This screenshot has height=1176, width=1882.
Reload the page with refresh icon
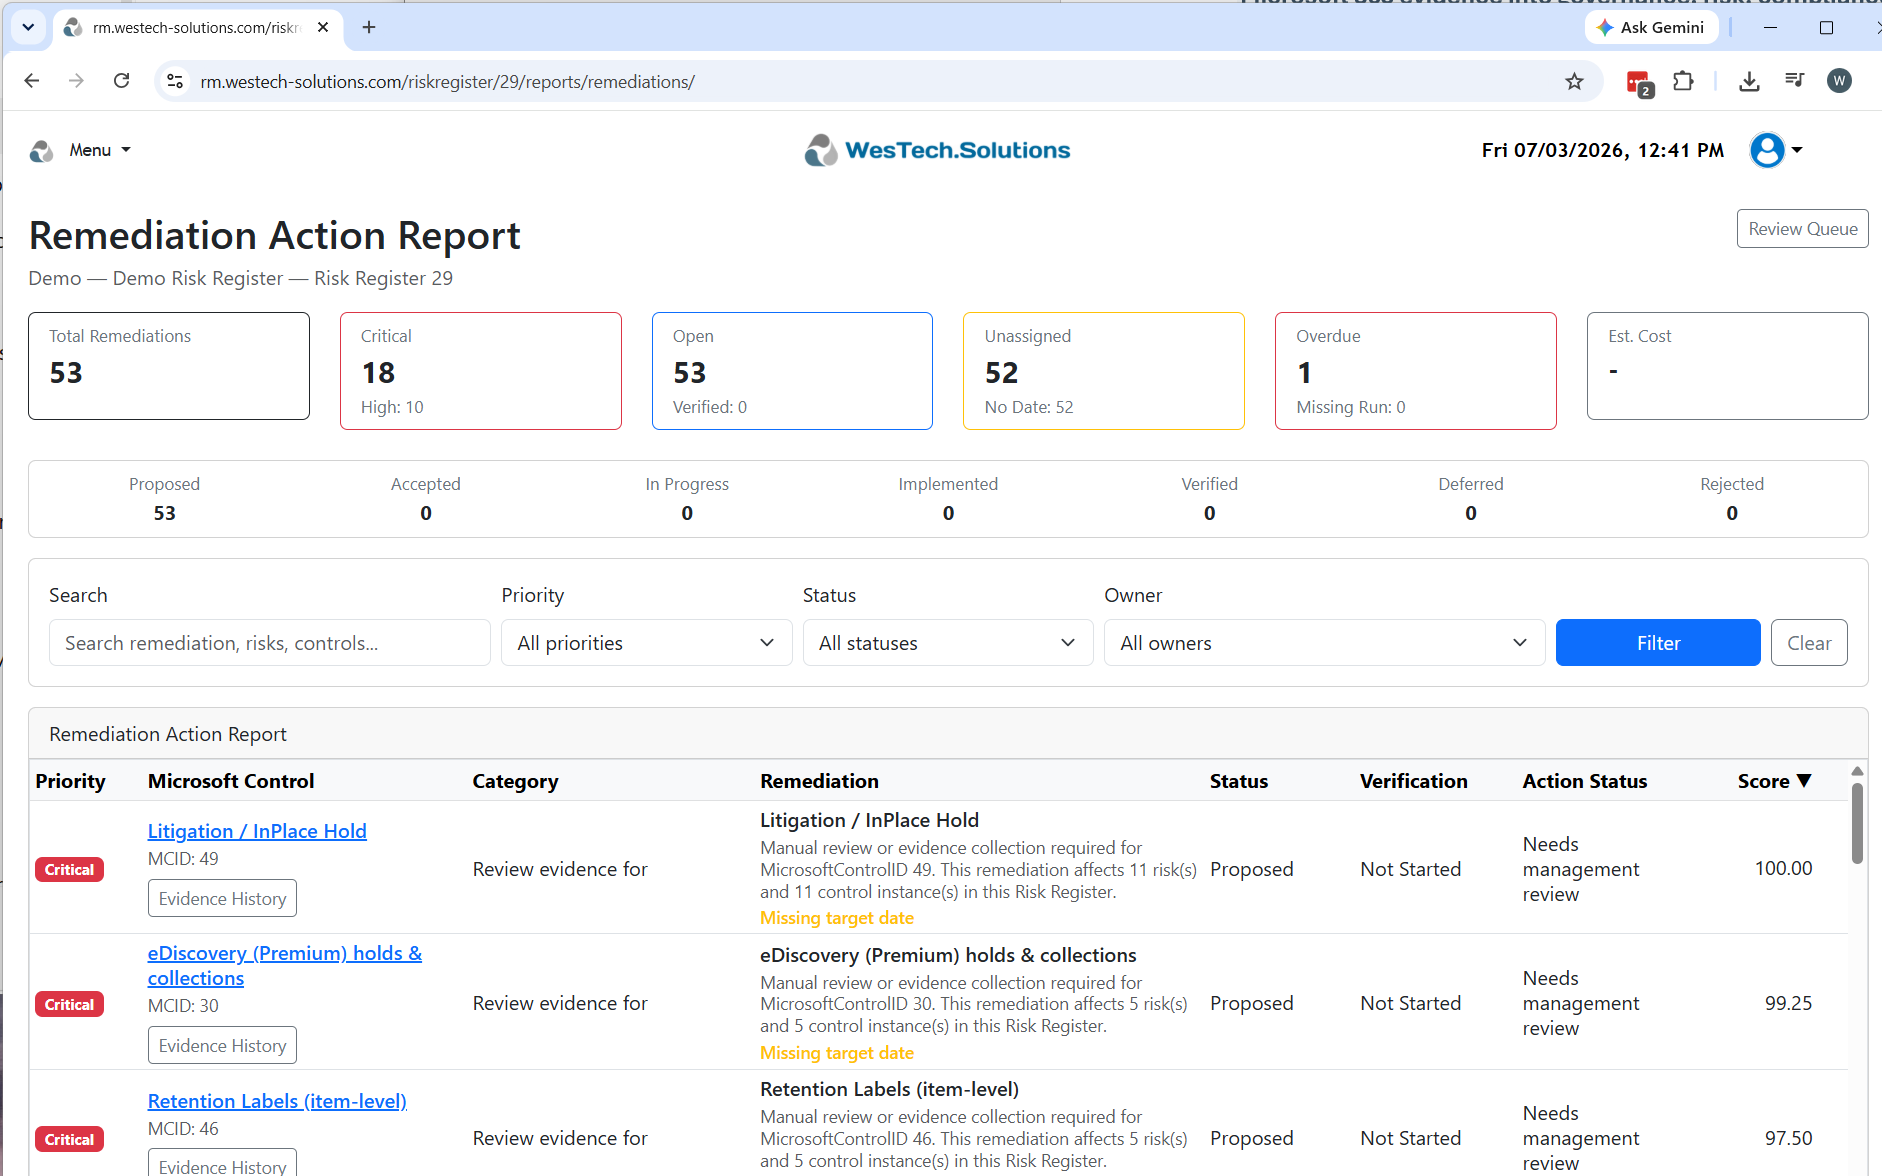[121, 81]
